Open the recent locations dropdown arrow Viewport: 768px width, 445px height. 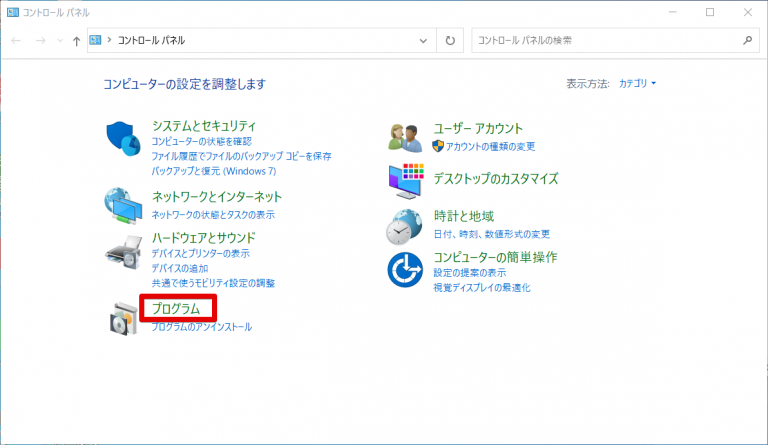[x=60, y=41]
